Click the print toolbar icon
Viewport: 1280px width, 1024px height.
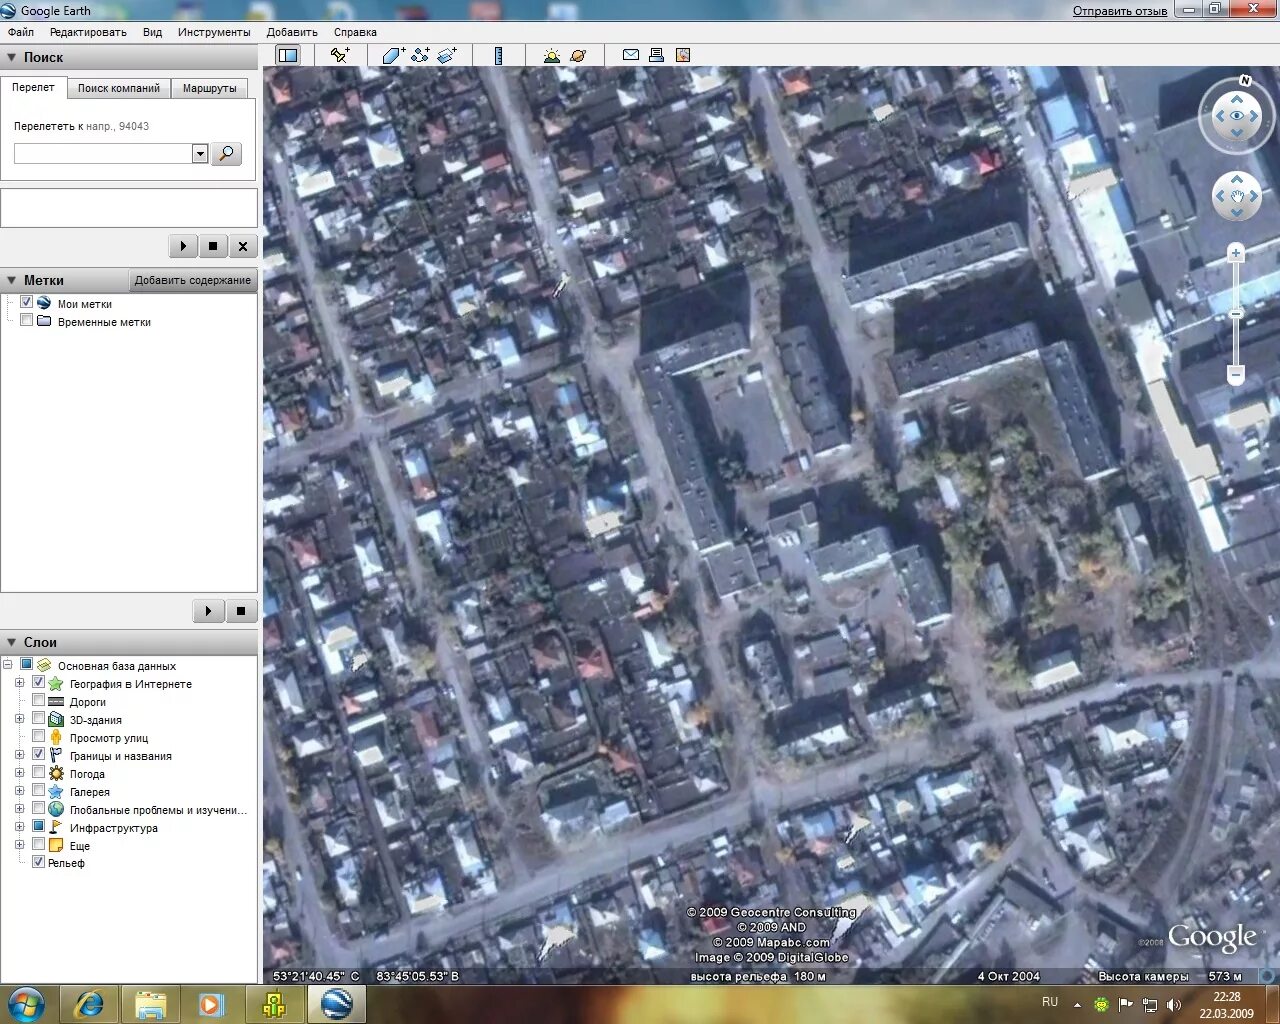tap(656, 55)
